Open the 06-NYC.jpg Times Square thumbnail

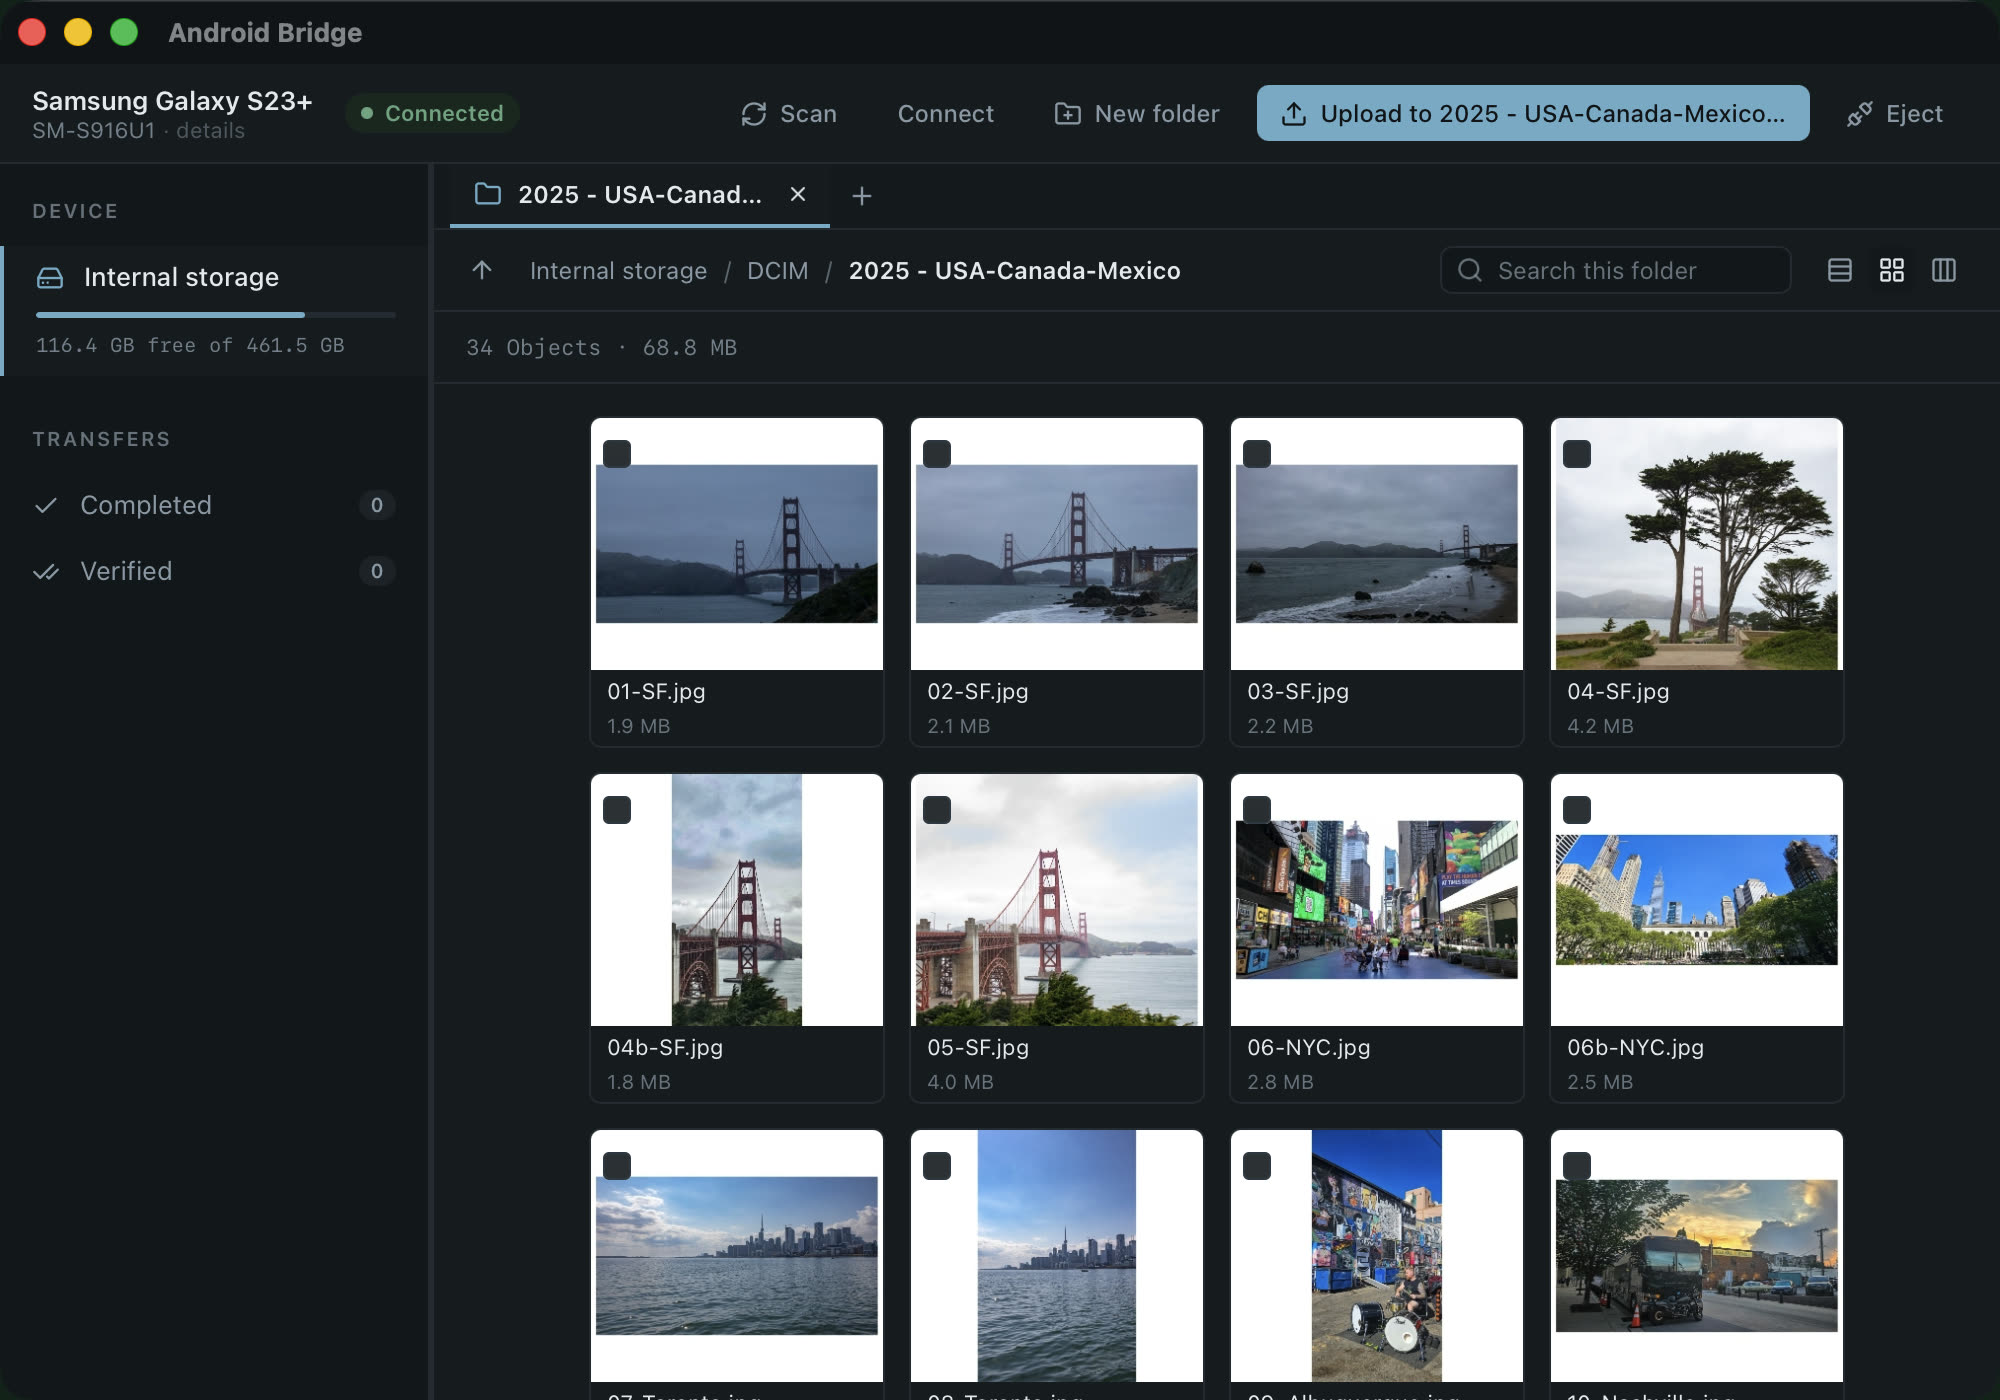(x=1377, y=900)
